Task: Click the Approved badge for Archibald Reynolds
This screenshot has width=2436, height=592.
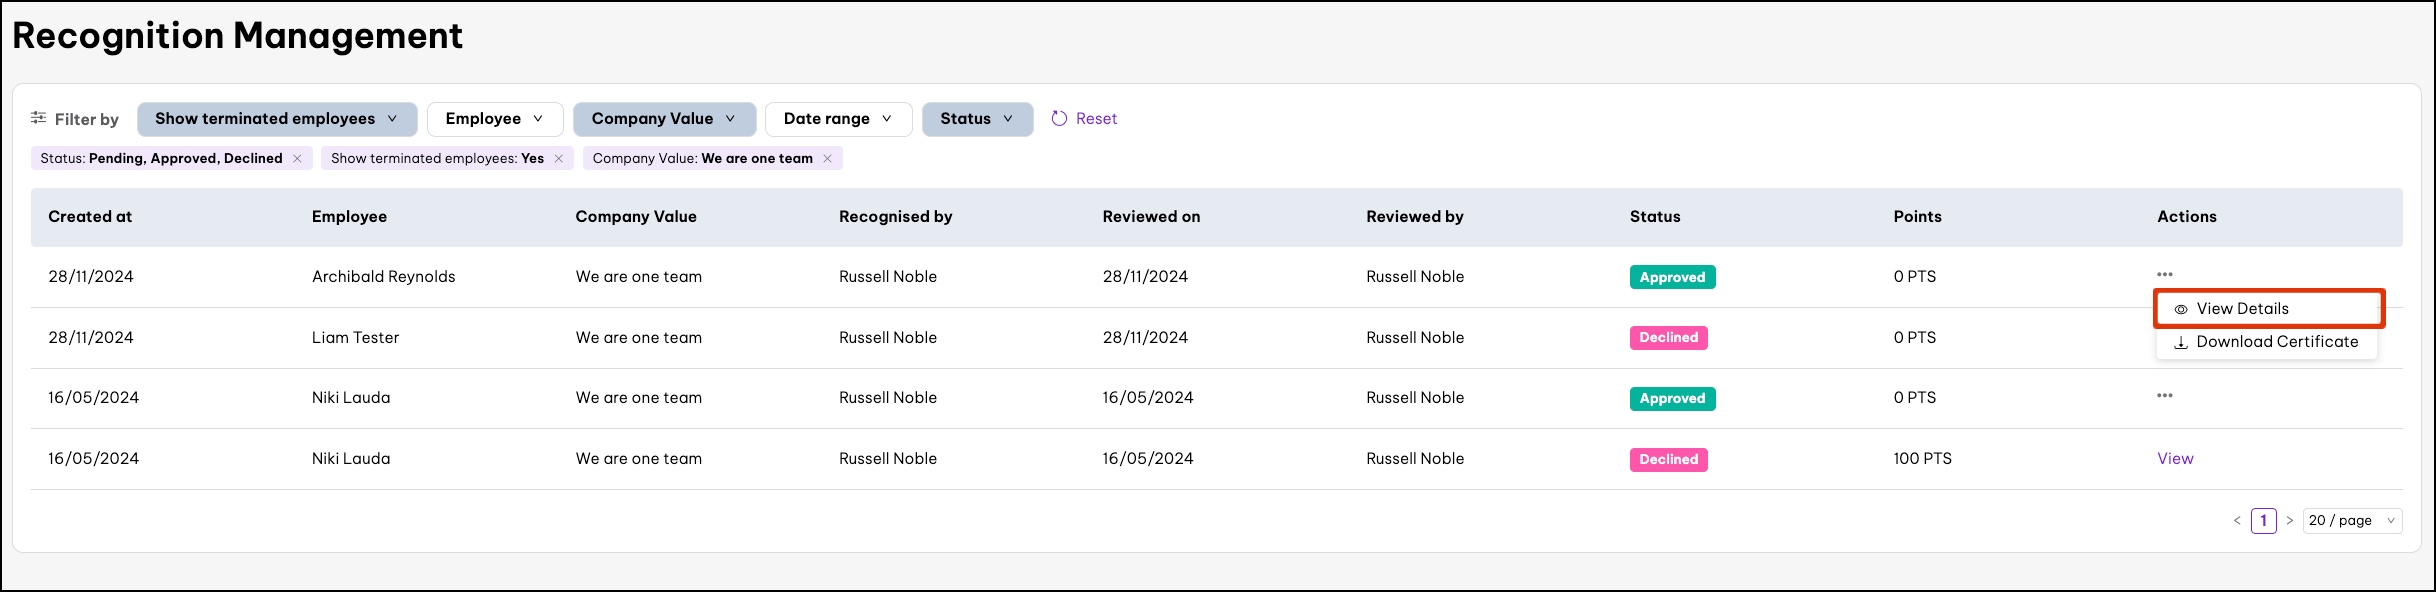Action: point(1672,277)
